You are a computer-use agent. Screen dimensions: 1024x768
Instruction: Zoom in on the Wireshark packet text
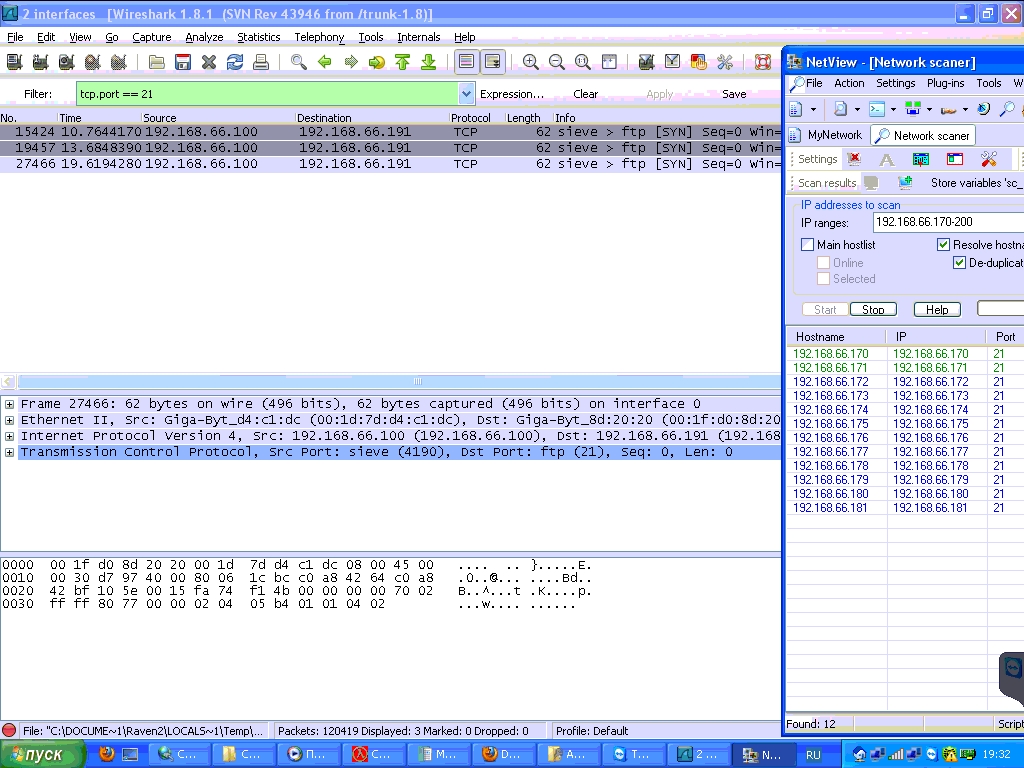[530, 62]
